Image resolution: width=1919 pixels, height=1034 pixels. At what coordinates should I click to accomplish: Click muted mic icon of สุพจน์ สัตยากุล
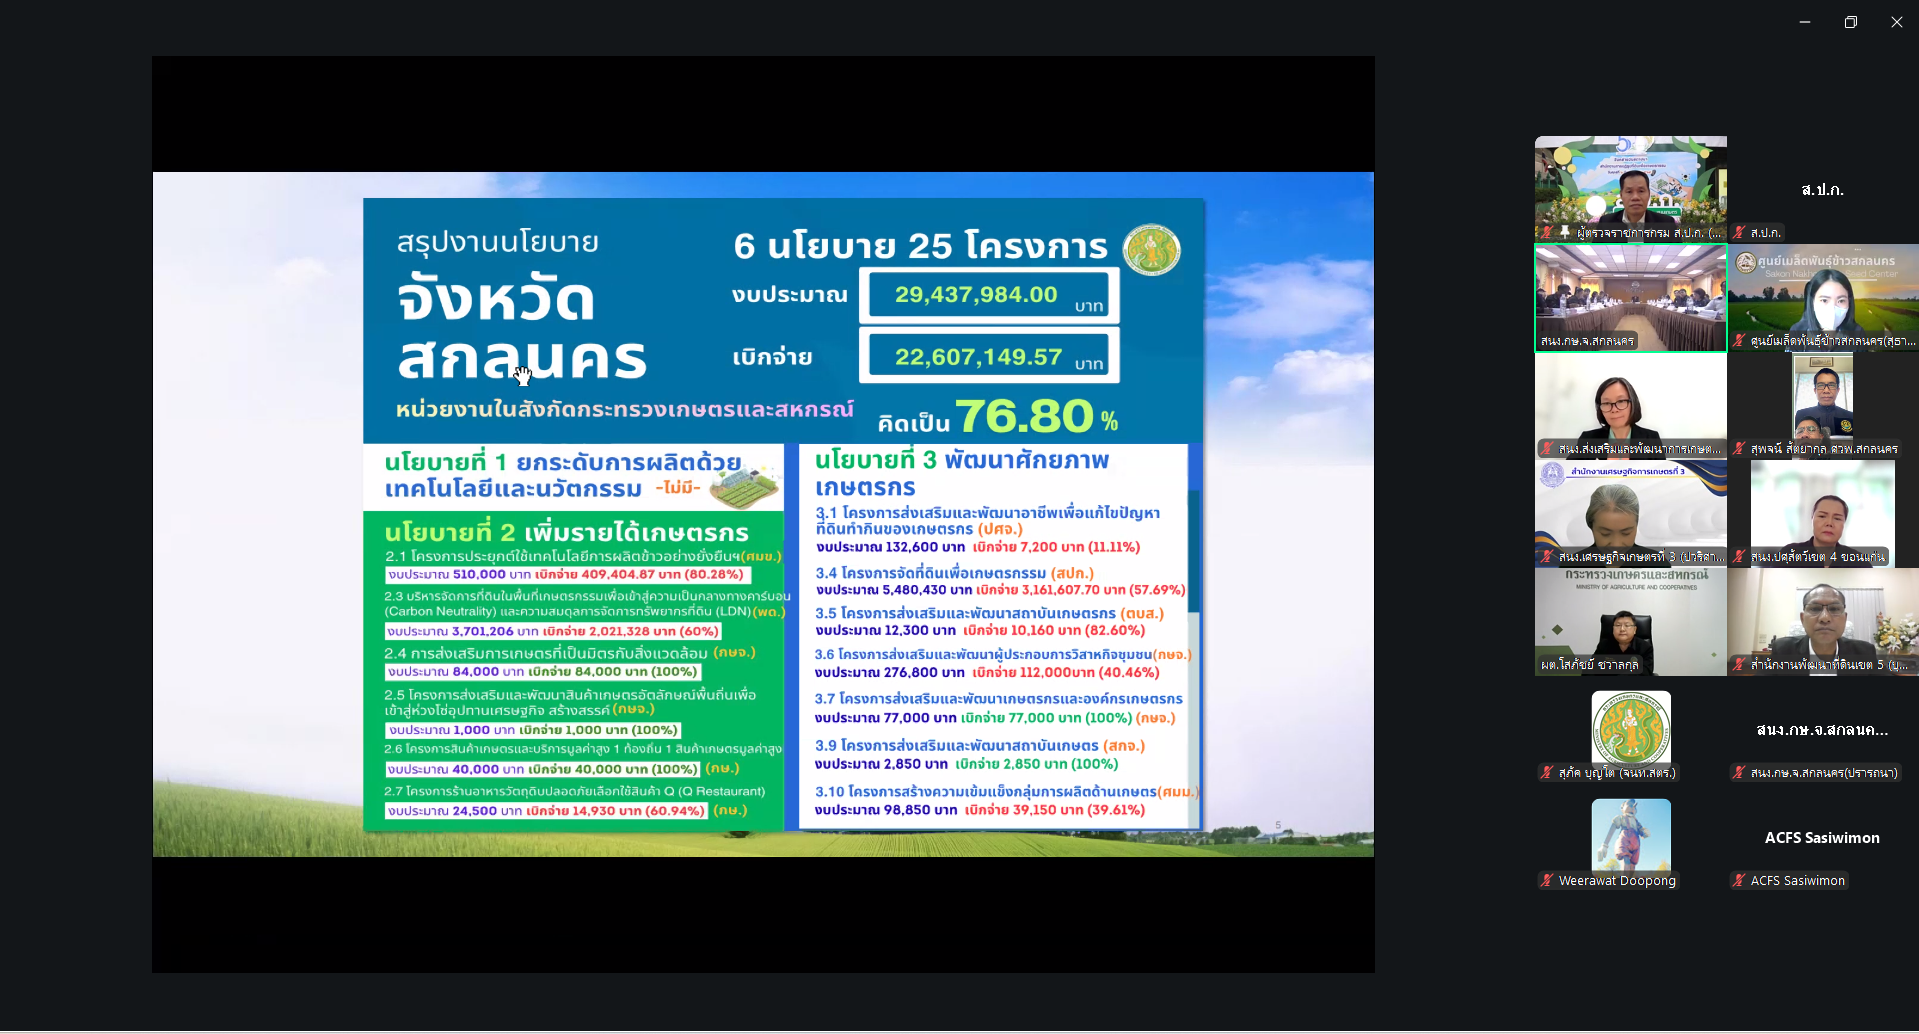[x=1740, y=449]
